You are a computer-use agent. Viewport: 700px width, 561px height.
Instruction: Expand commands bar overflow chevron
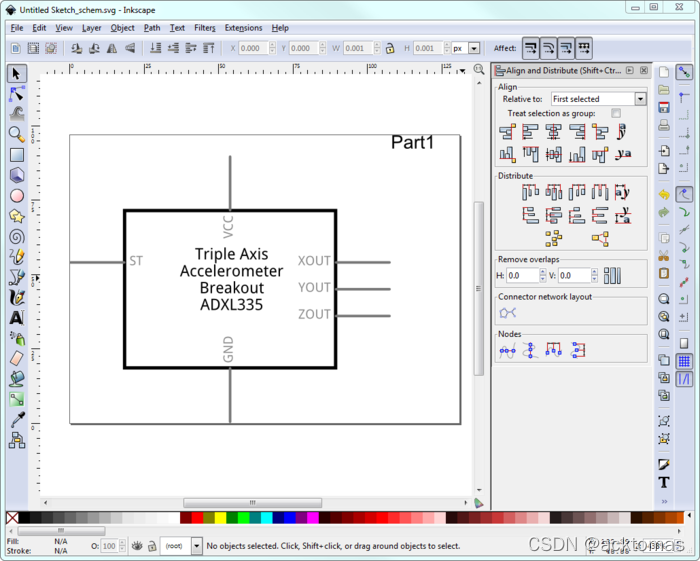[664, 501]
